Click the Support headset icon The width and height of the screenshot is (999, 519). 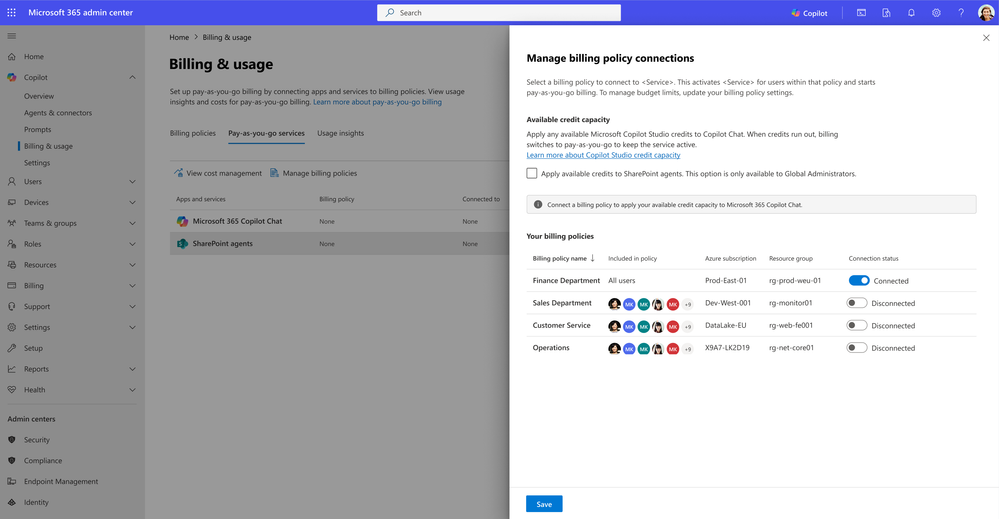click(x=11, y=306)
